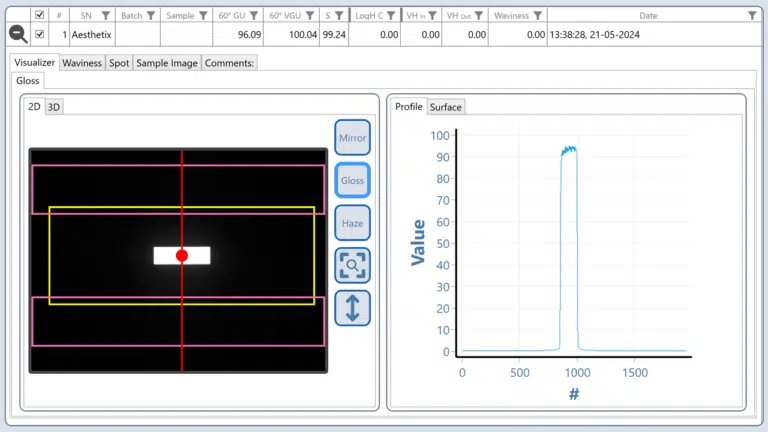This screenshot has width=768, height=432.
Task: Select the Surface chart tab
Action: tap(446, 107)
